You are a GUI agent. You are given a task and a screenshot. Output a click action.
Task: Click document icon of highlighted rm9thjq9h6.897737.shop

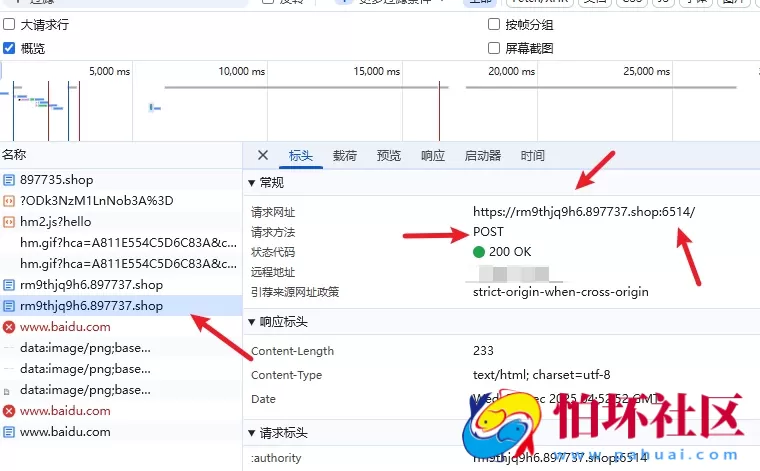pos(9,306)
